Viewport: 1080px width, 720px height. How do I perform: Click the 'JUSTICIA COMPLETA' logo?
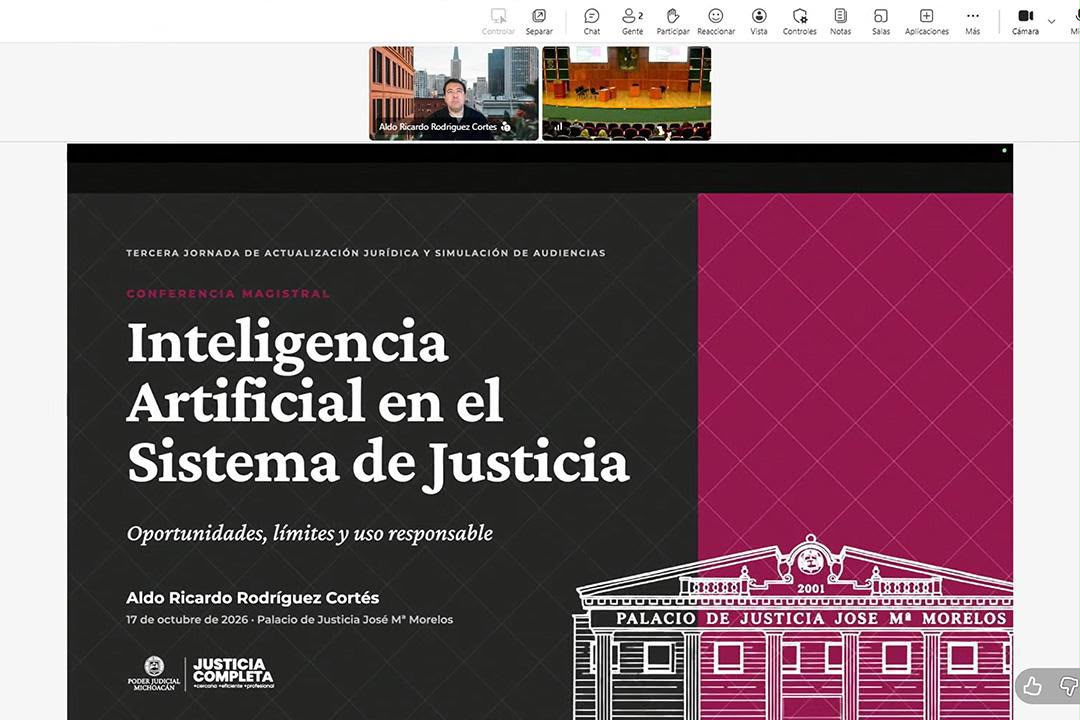[233, 672]
